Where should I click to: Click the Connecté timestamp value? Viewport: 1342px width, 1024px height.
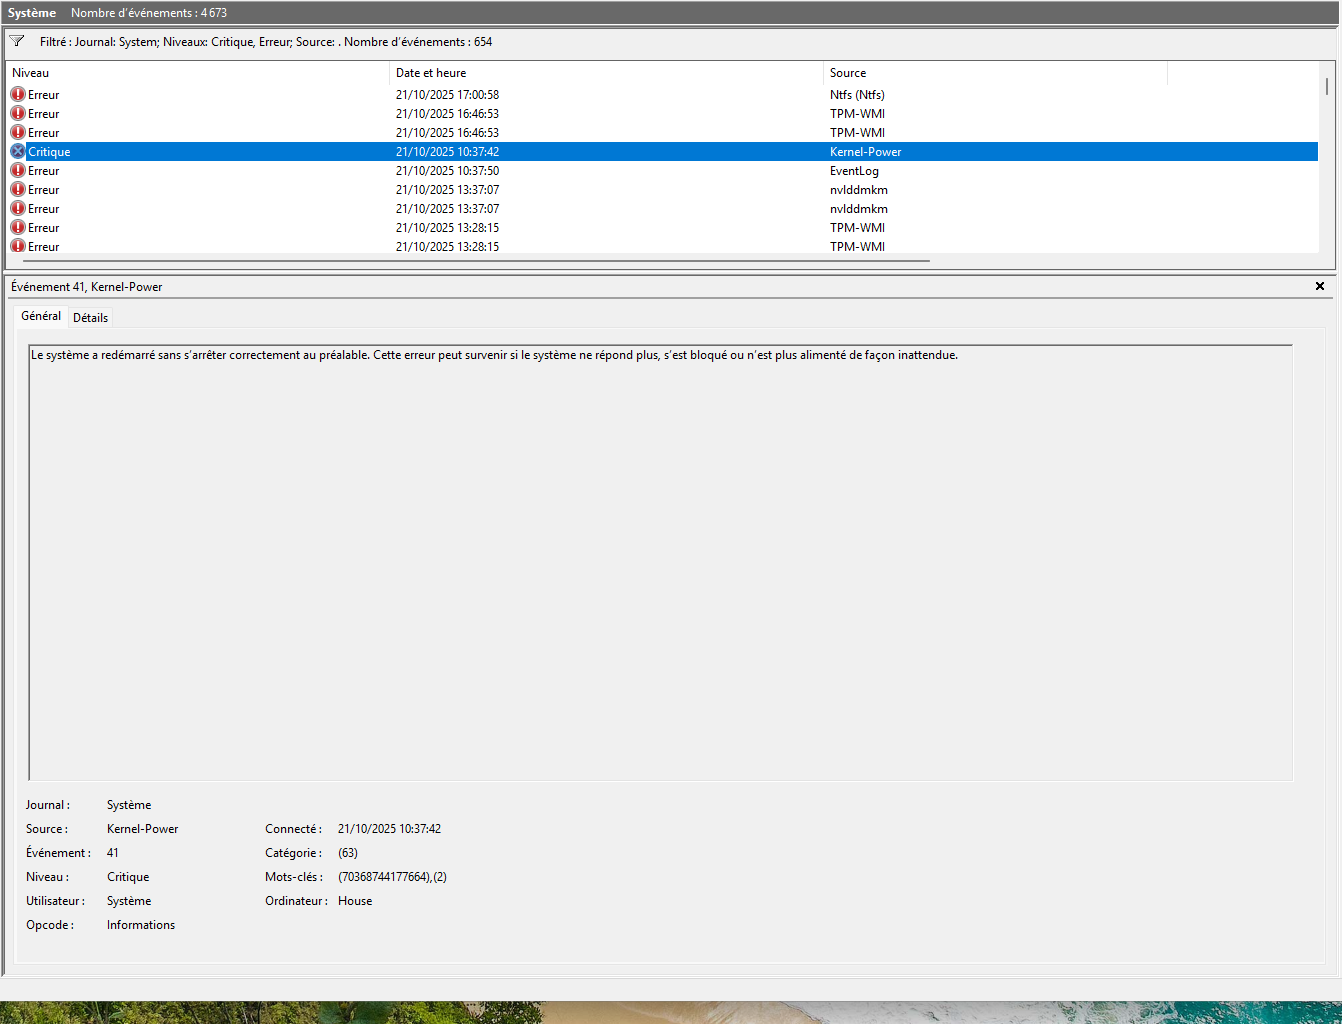tap(389, 829)
